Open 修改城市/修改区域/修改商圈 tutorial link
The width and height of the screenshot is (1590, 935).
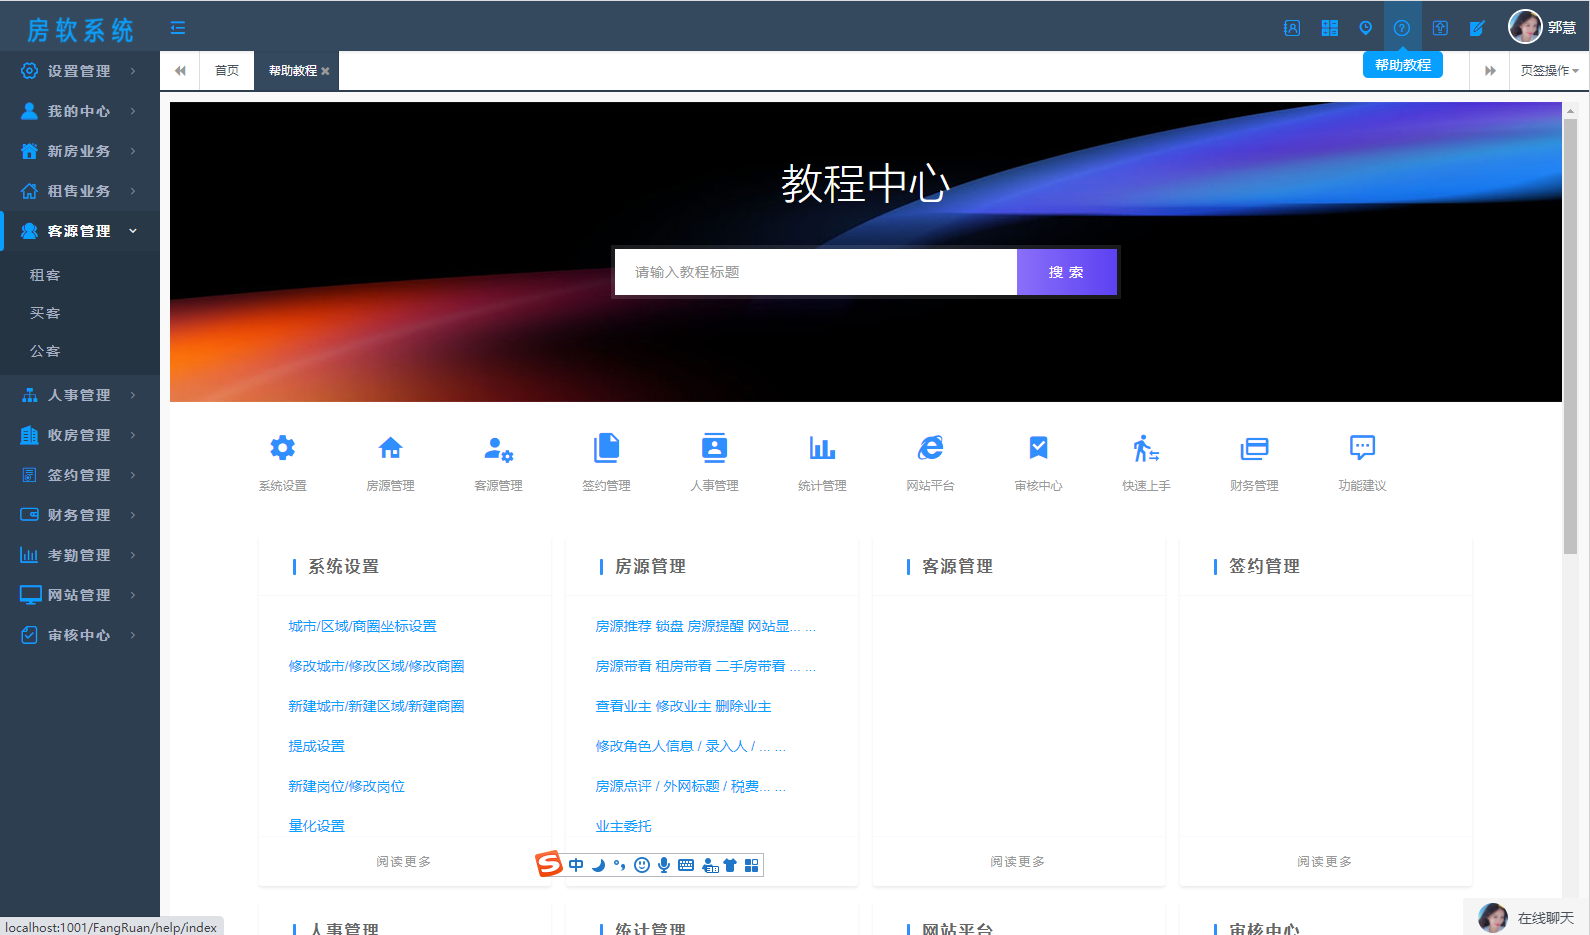376,666
